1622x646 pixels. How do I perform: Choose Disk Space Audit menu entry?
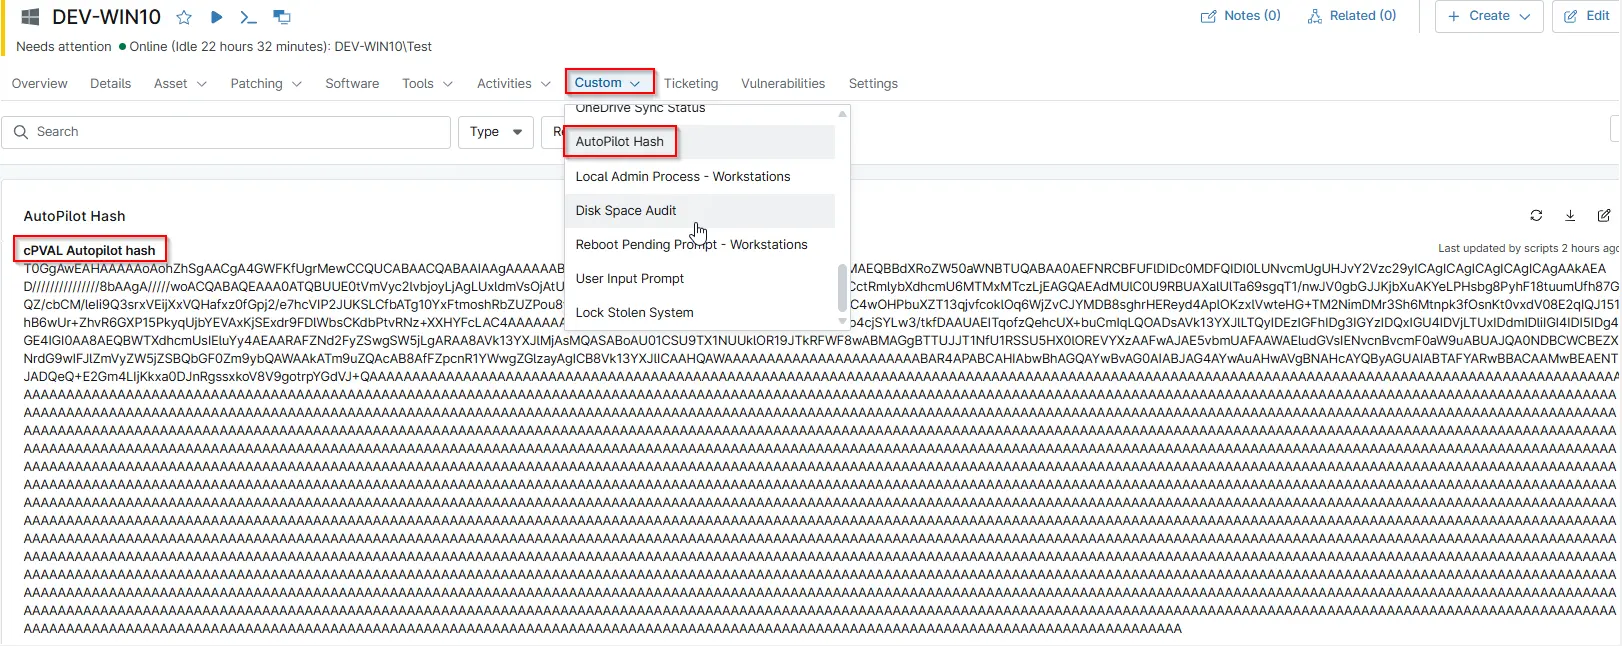[626, 211]
